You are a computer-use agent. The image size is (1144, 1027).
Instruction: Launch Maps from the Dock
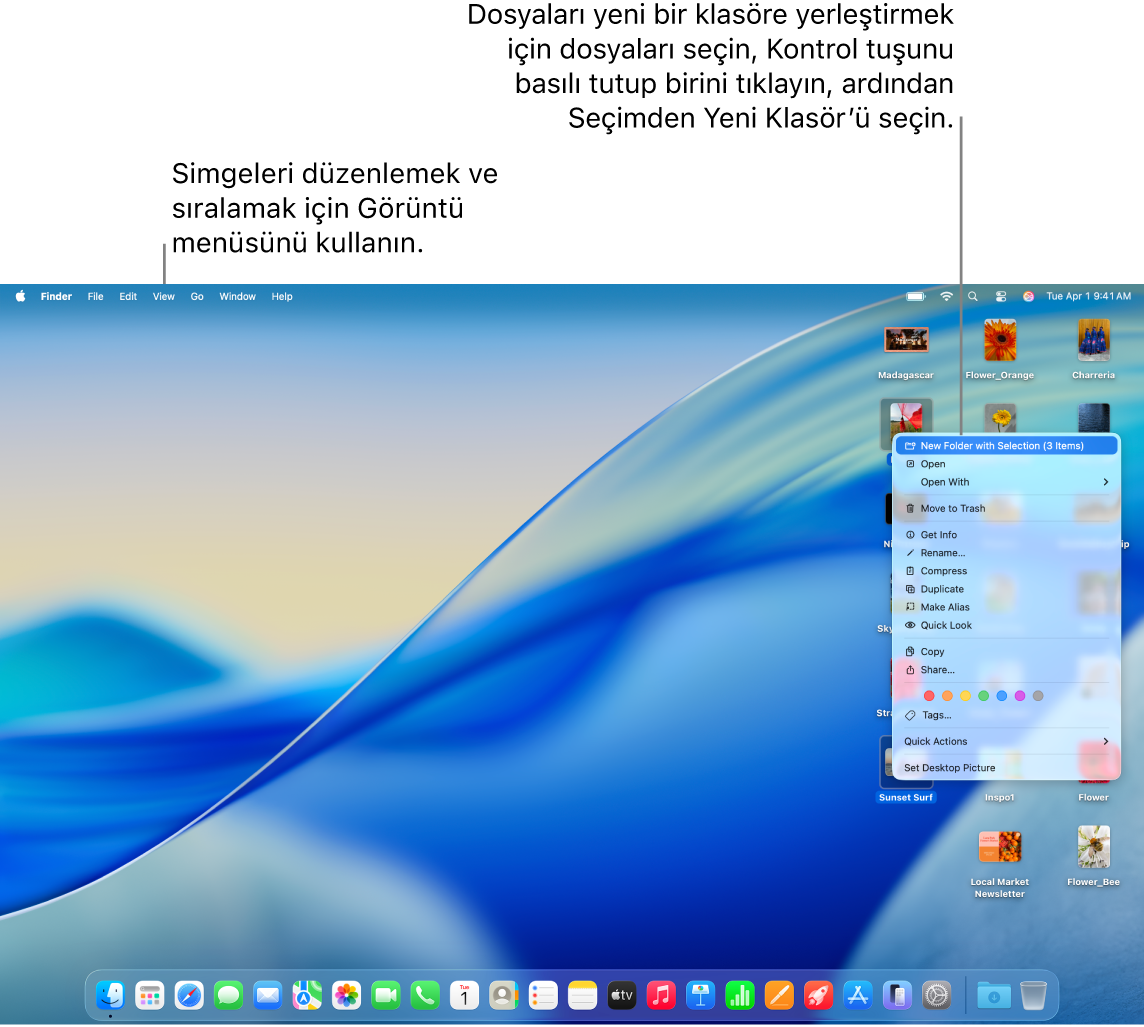point(307,996)
